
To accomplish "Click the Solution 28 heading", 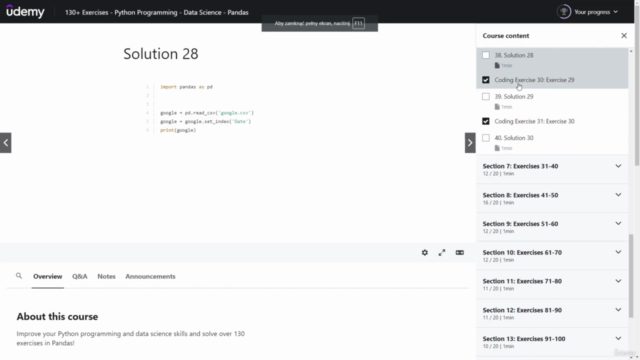I will (x=161, y=53).
